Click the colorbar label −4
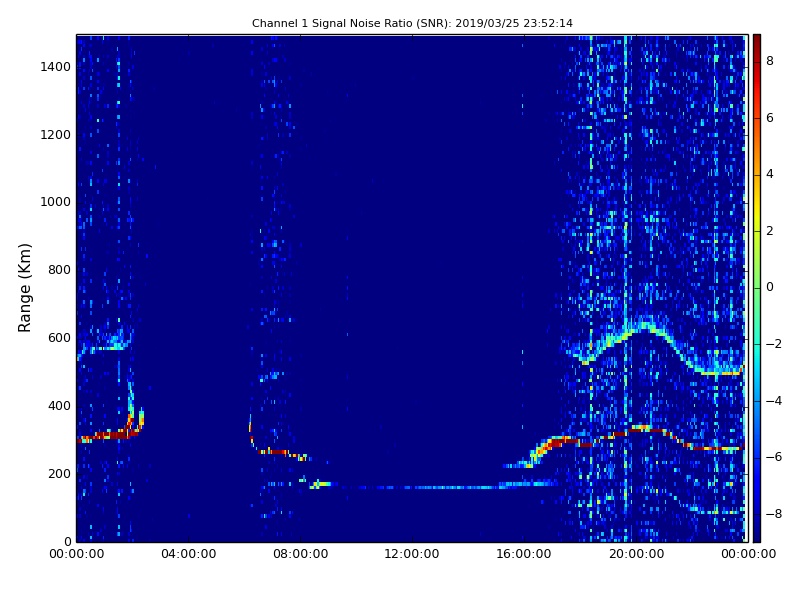The height and width of the screenshot is (600, 800). pos(774,401)
